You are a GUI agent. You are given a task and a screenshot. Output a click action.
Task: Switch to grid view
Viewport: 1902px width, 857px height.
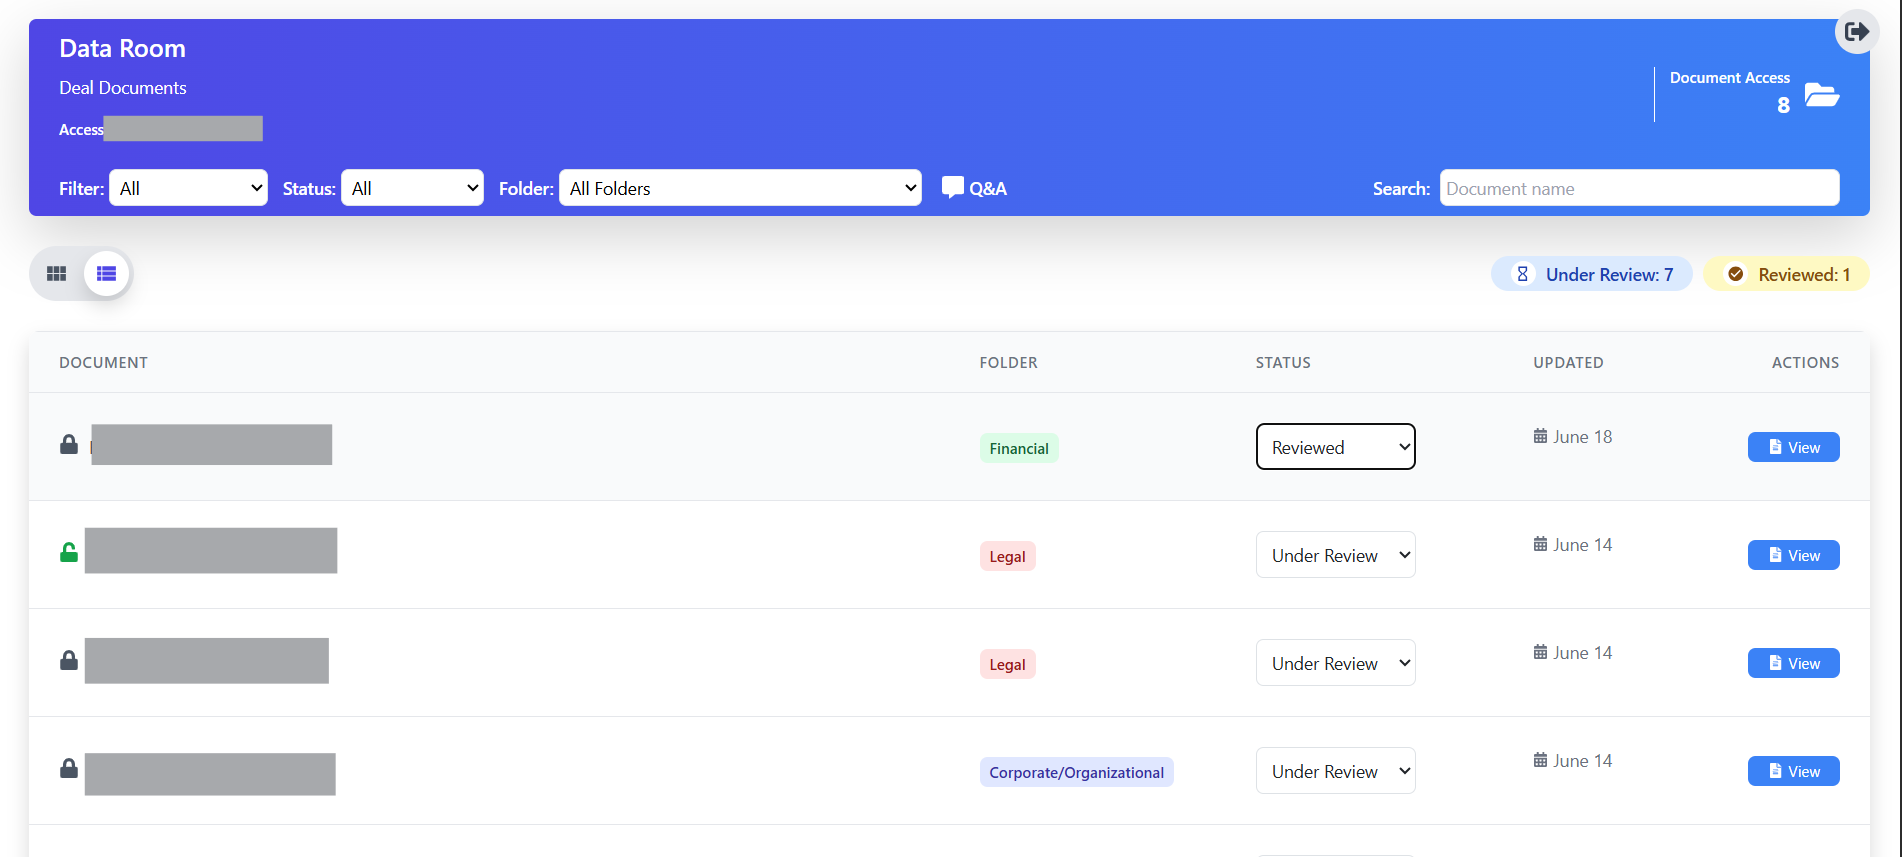coord(57,274)
